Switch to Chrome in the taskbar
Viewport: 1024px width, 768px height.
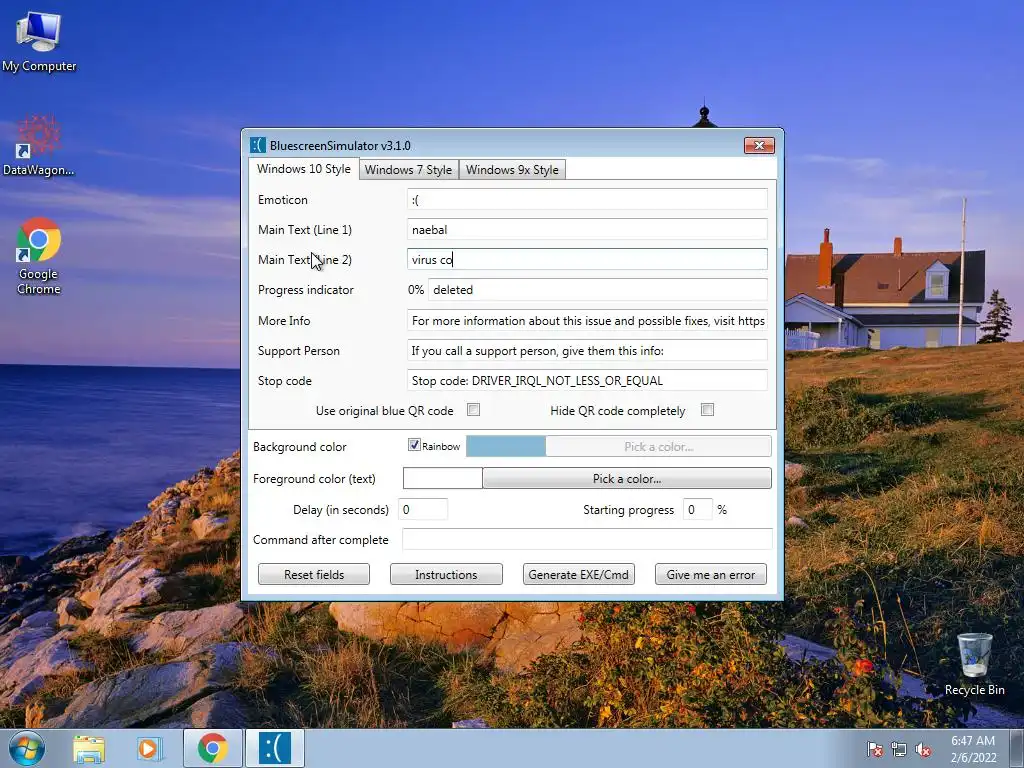pyautogui.click(x=212, y=748)
